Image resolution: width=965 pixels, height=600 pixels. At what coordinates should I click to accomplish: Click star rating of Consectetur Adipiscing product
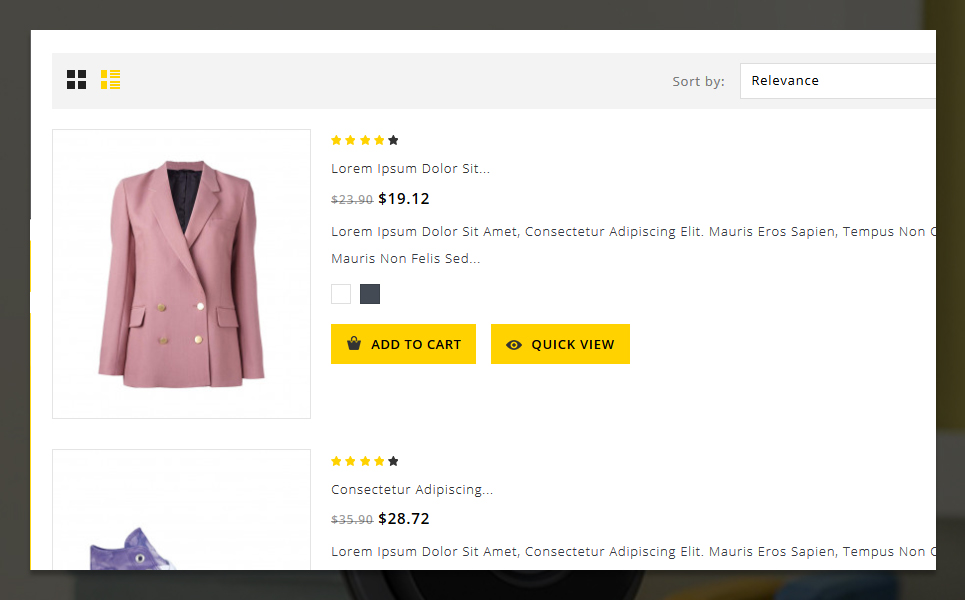365,461
